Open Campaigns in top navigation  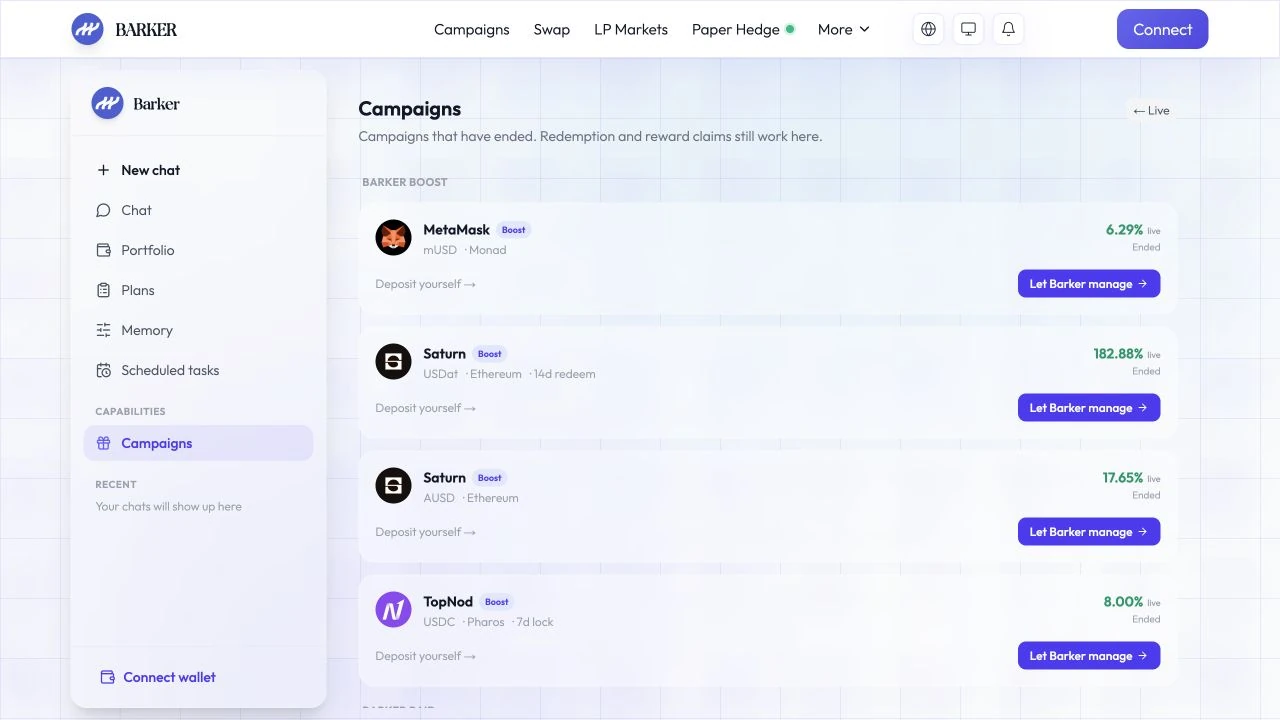(472, 29)
